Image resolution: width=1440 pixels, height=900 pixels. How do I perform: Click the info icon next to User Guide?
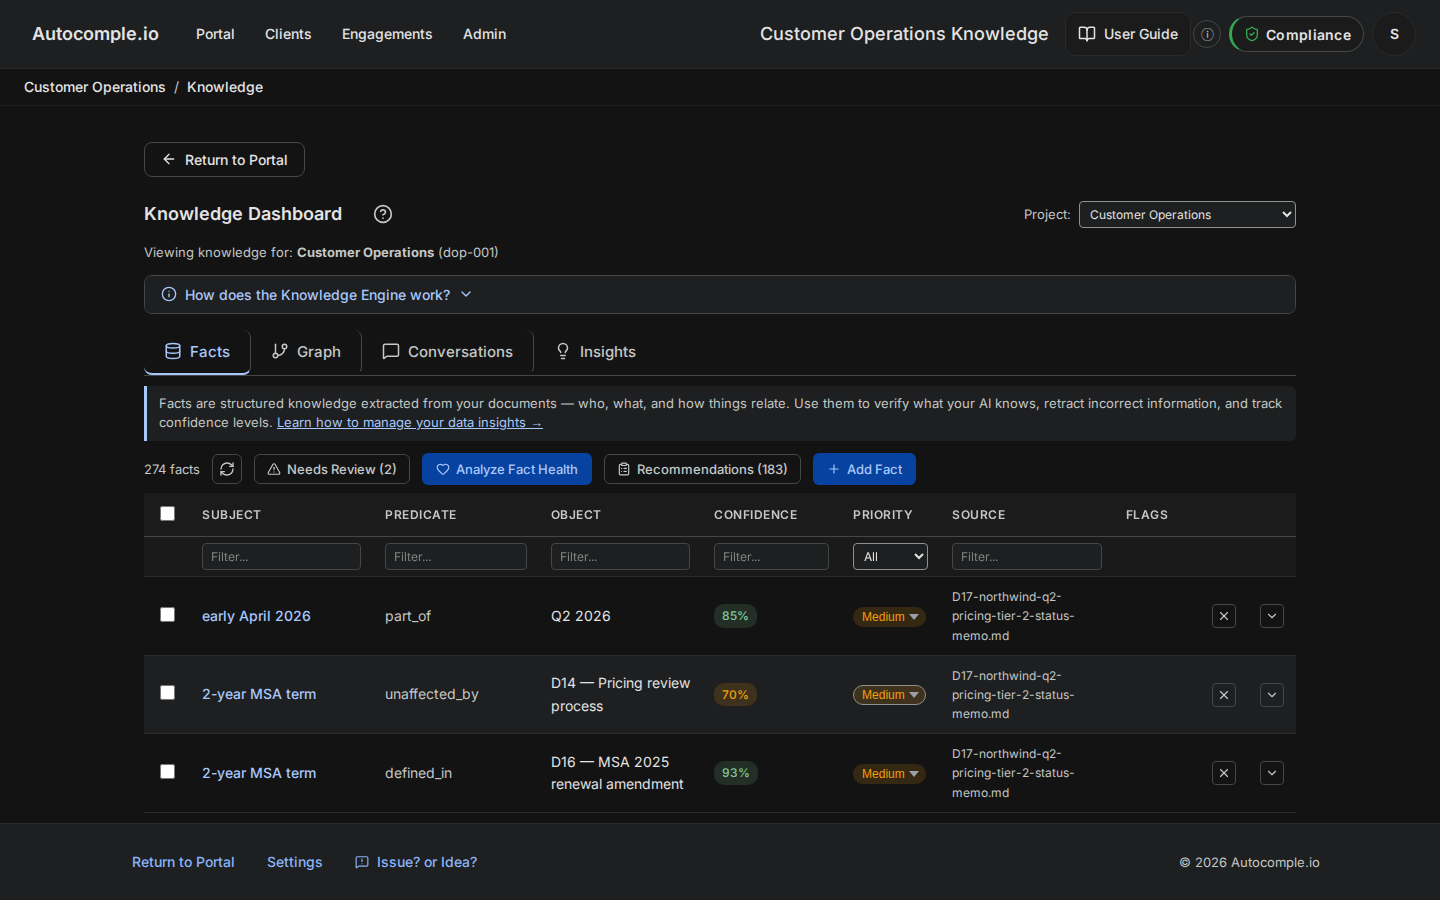click(1207, 34)
